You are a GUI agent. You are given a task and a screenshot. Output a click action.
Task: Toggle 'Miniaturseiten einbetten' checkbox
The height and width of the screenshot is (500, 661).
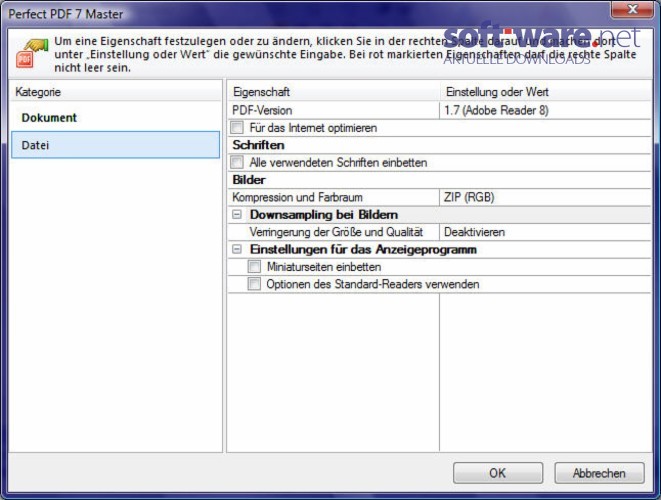point(254,266)
